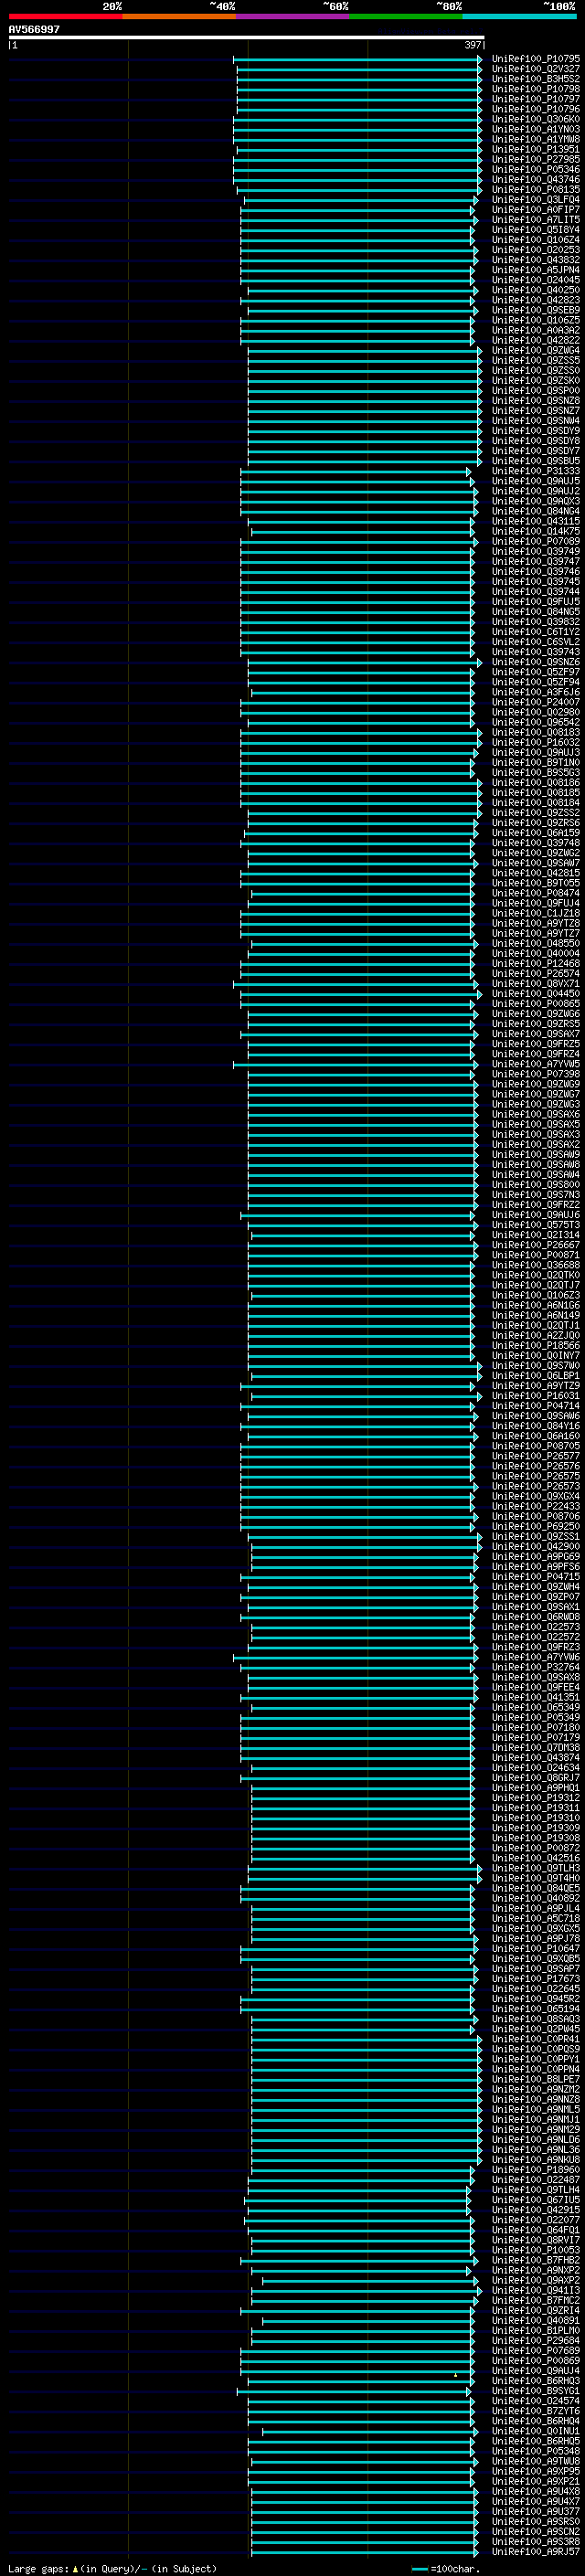Click the UniRef100_Q9ZSK0 hit label
Screen dimensions: 585x2576
[x=536, y=380]
